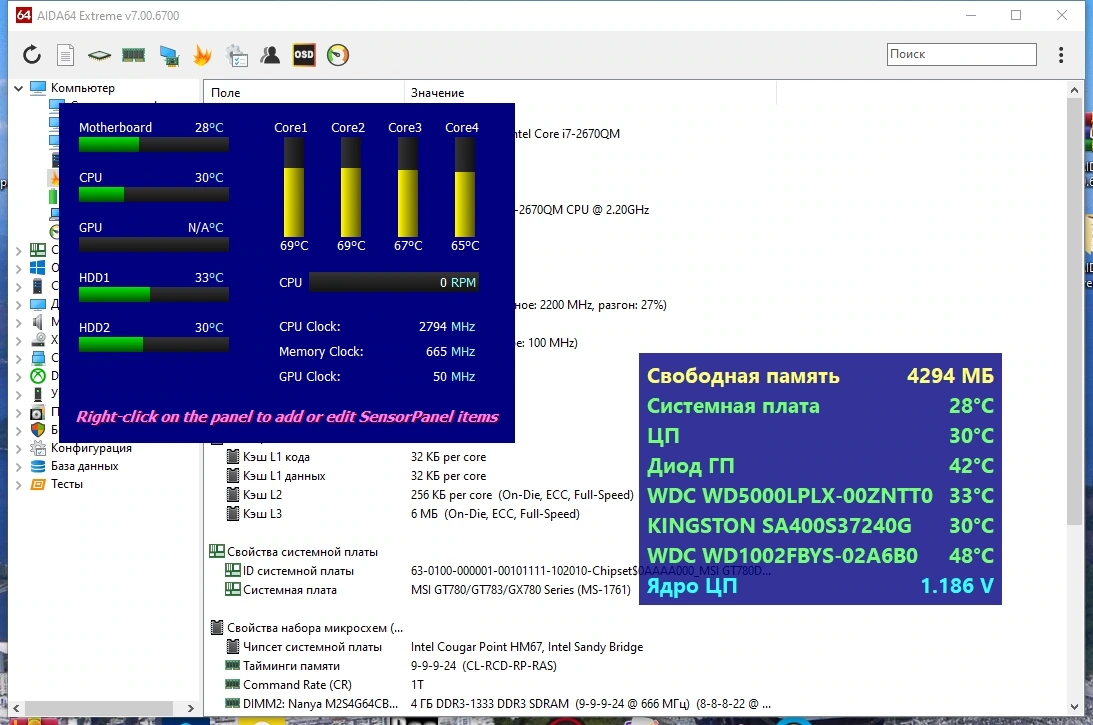Image resolution: width=1093 pixels, height=725 pixels.
Task: Click the vertical scrollbar down arrow
Action: tap(1074, 706)
